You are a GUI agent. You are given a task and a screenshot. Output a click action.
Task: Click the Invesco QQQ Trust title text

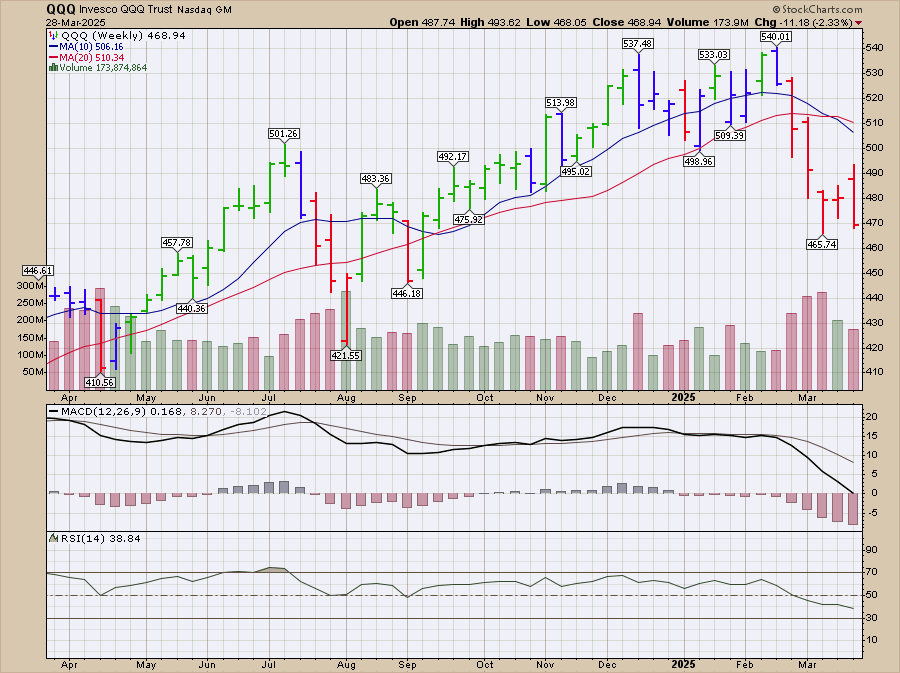tap(131, 8)
